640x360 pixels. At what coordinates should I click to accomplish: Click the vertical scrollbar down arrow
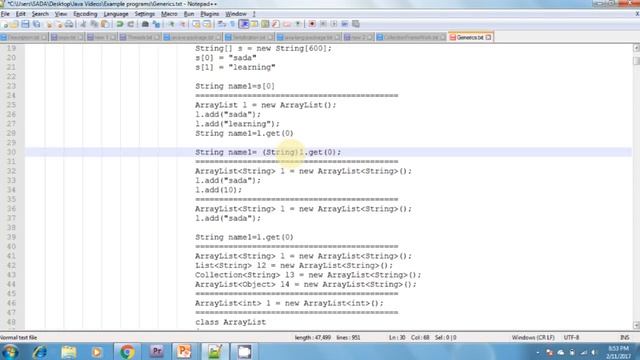(x=636, y=325)
